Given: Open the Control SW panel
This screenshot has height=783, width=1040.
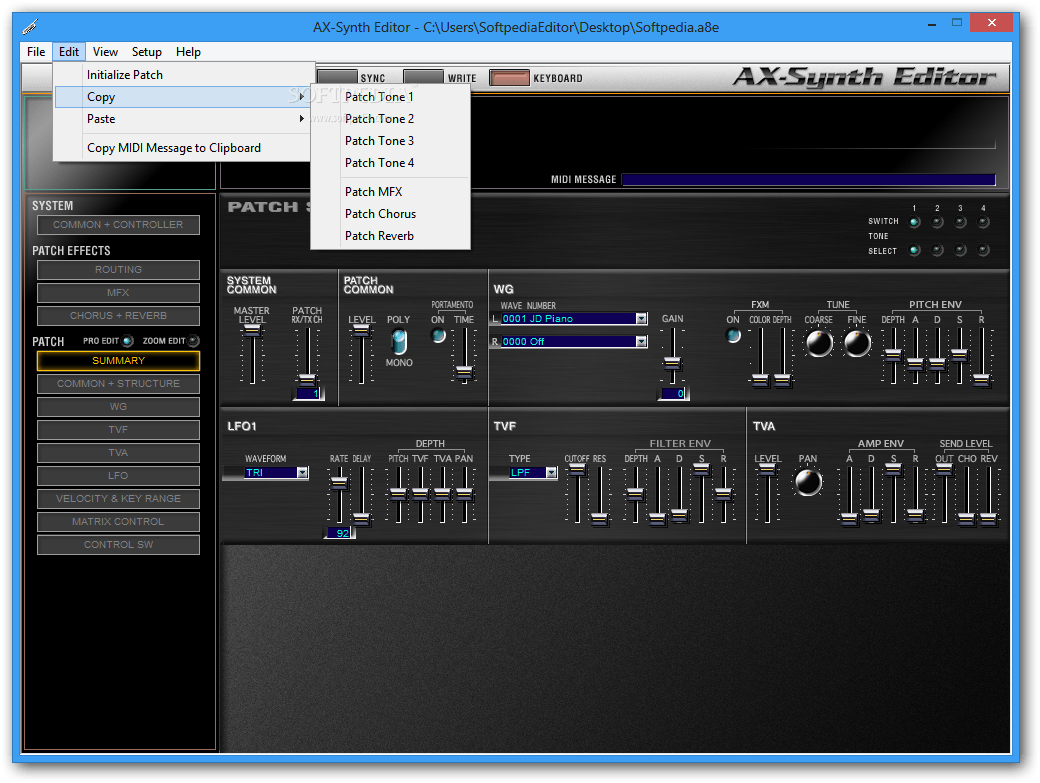Looking at the screenshot, I should [x=117, y=544].
